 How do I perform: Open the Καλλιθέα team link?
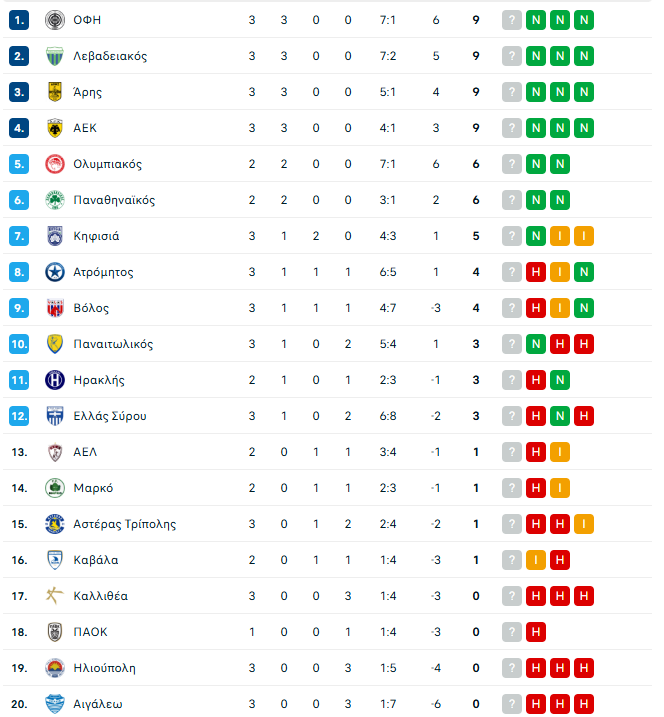(x=100, y=596)
